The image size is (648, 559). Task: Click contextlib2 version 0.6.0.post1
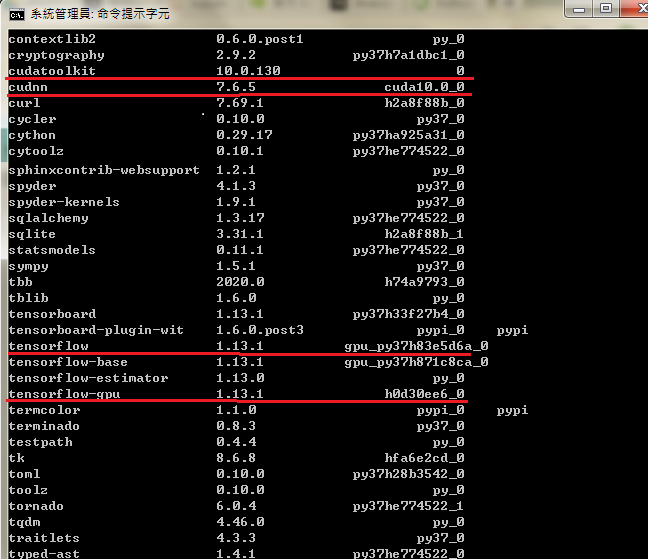click(x=260, y=39)
